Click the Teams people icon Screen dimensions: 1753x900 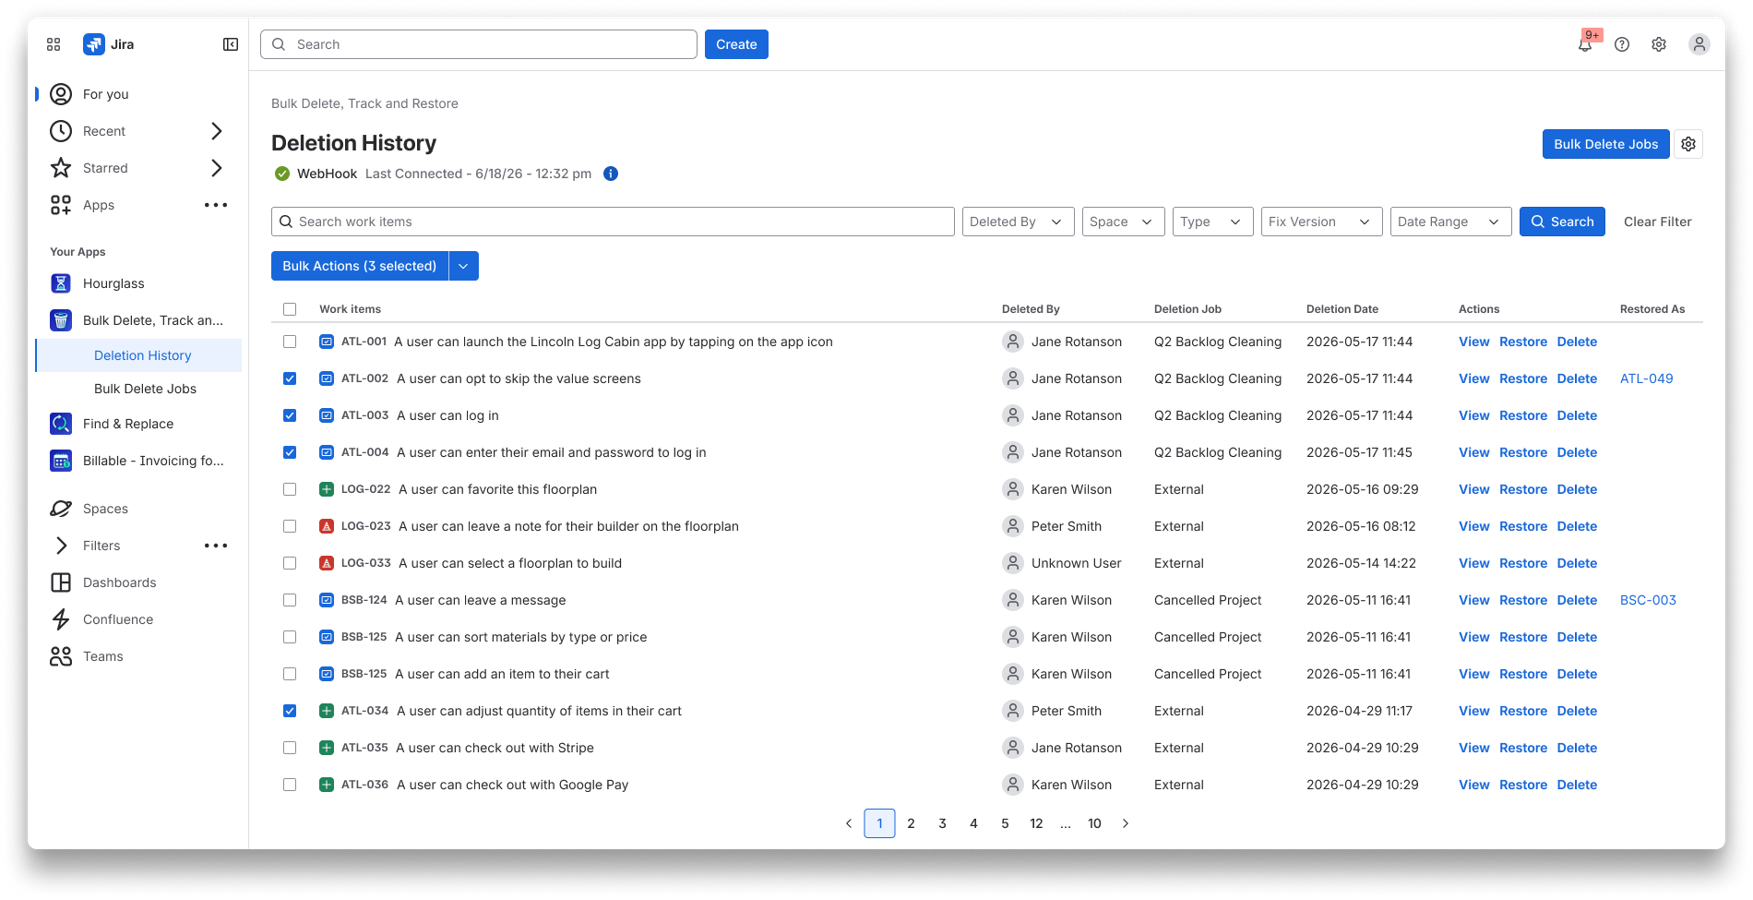click(x=61, y=657)
